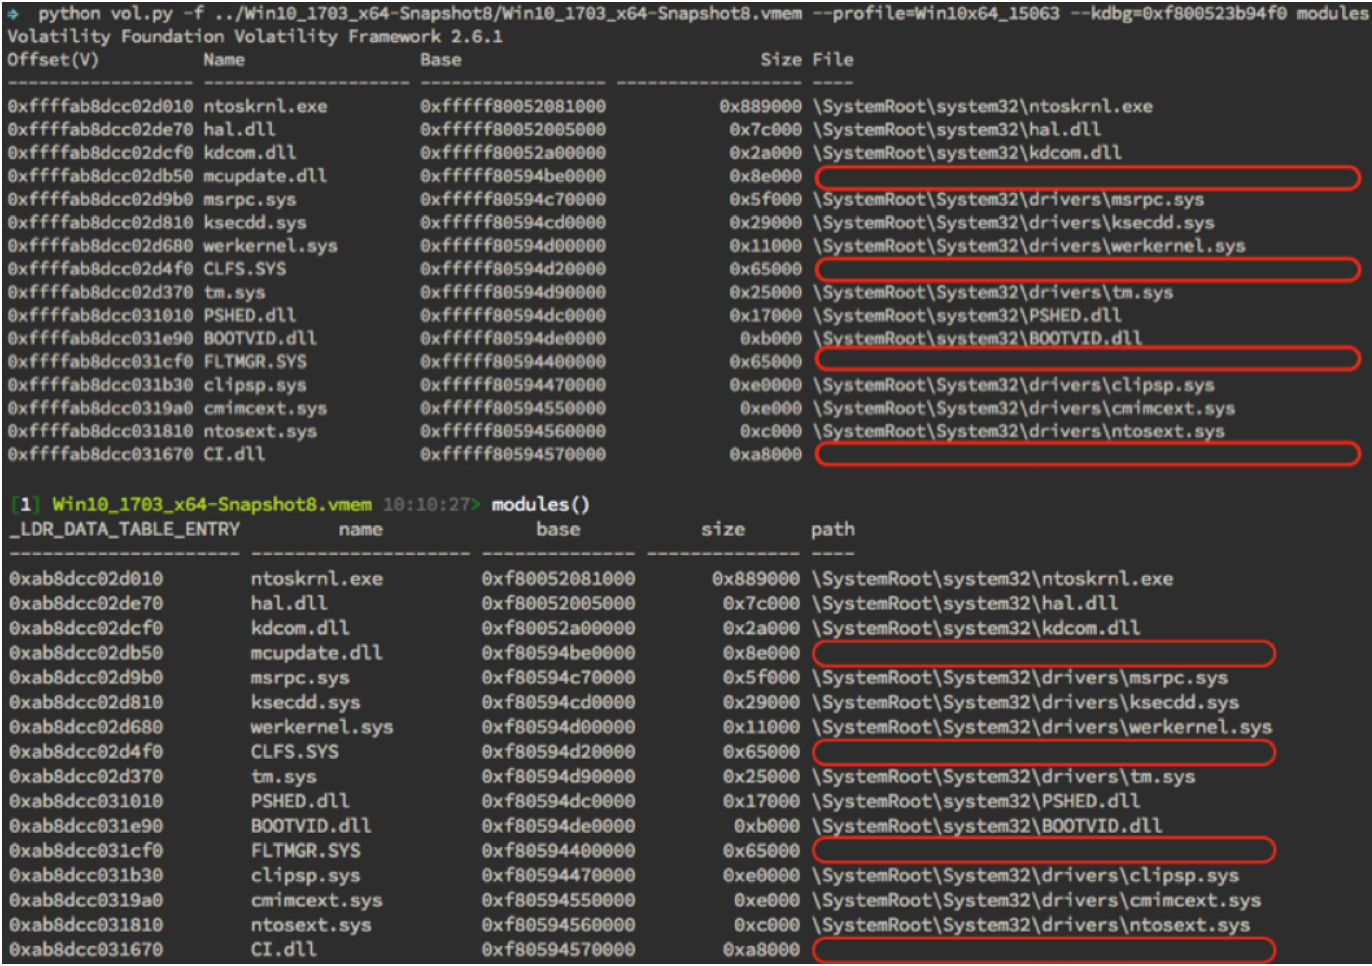Select entry '0xab8dcc02d680' in modules() output

click(86, 727)
